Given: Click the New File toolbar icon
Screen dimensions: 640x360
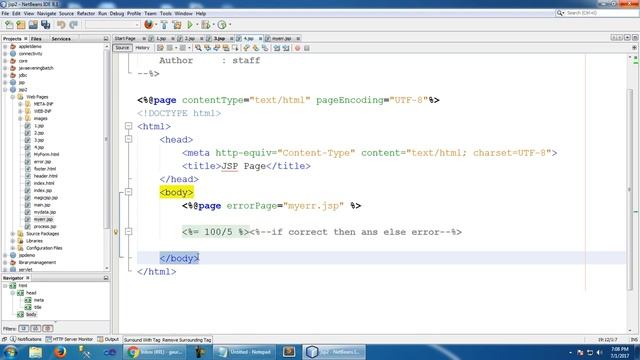Looking at the screenshot, I should [9, 25].
